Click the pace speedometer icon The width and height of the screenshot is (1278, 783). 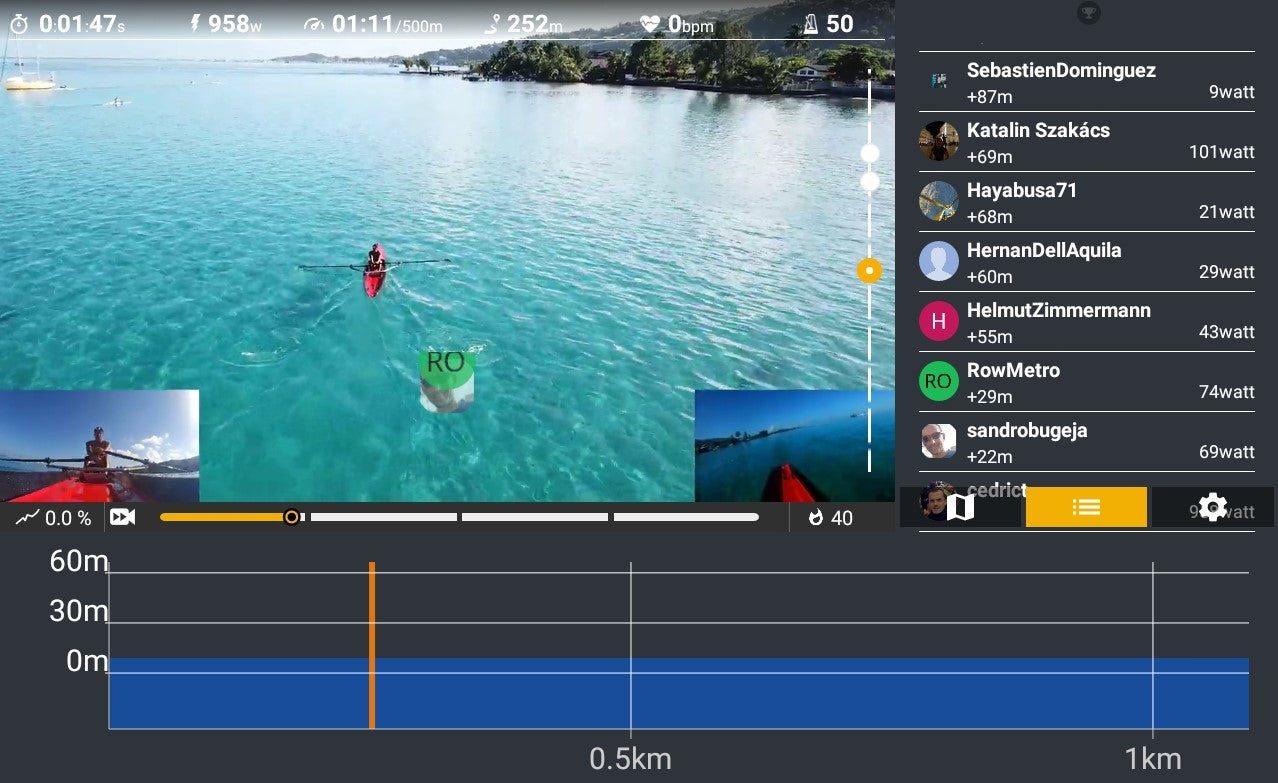coord(315,25)
